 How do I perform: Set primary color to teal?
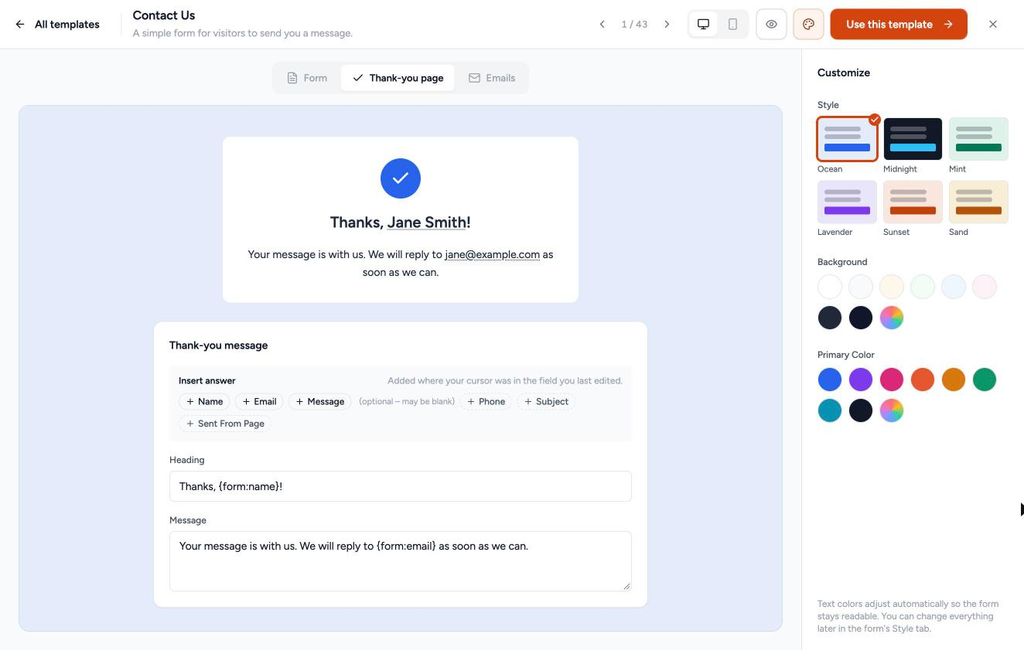[x=830, y=411]
